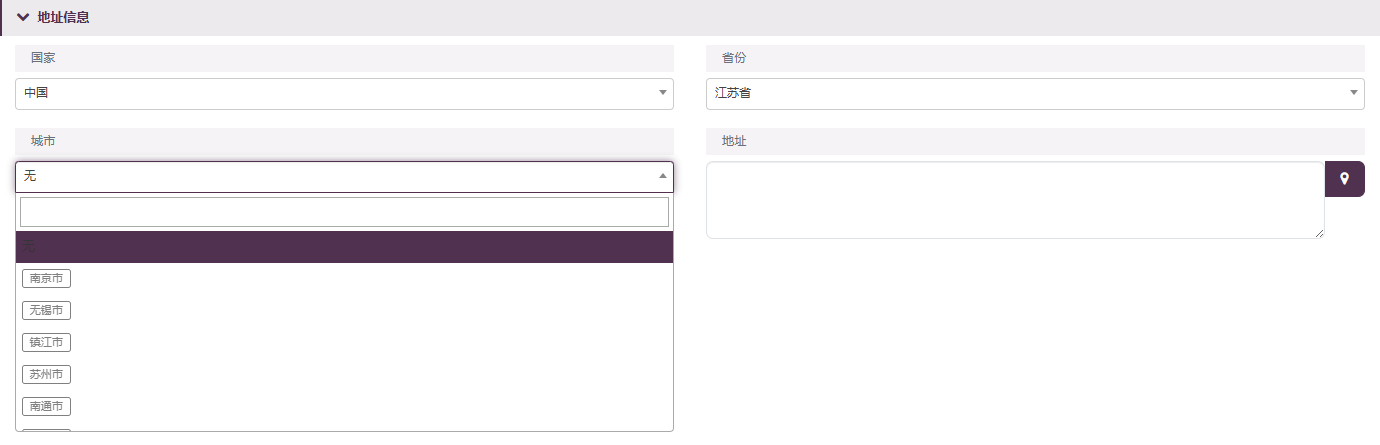Click the 地址信息 section header title

tap(63, 17)
